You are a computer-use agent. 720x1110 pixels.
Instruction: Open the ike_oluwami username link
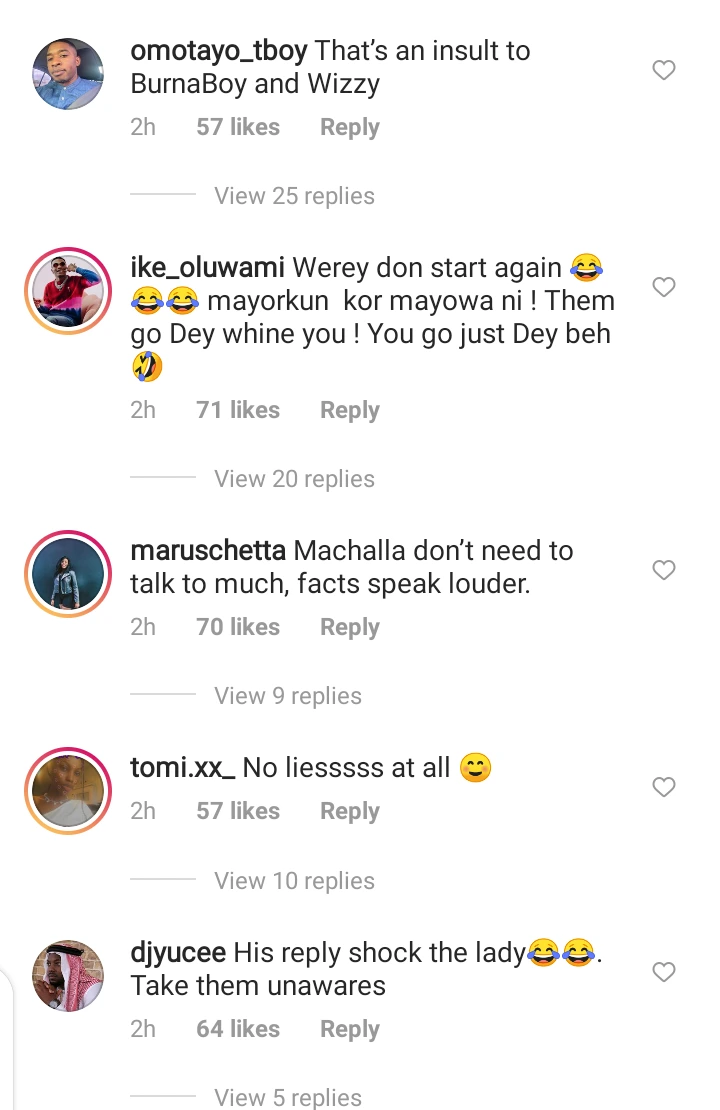[x=207, y=268]
